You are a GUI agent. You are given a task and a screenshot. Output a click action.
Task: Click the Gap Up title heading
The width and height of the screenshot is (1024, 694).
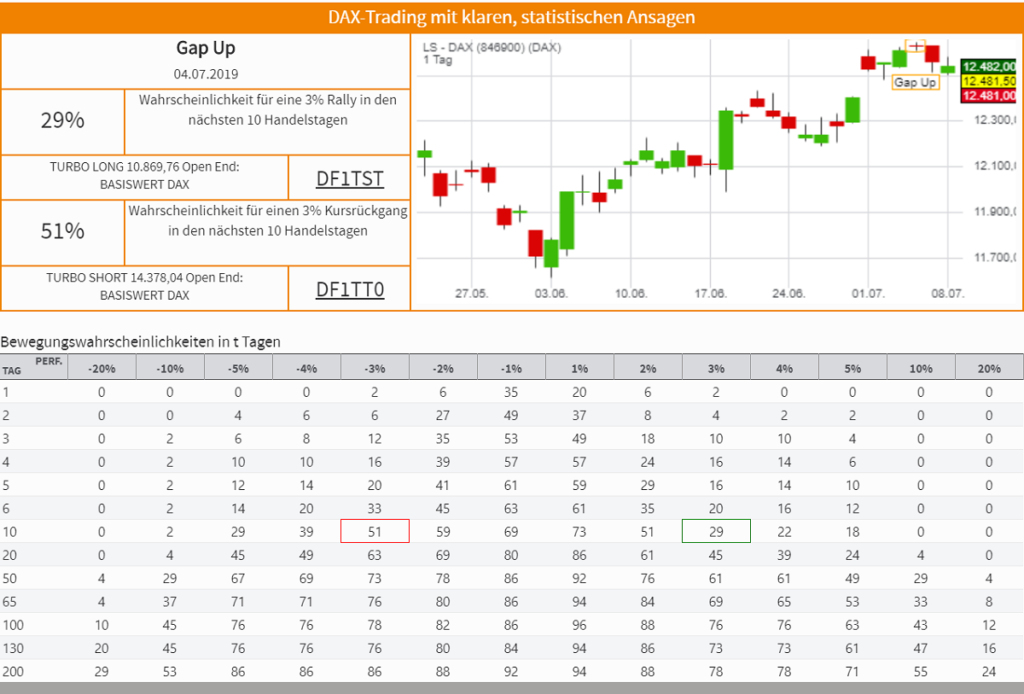(206, 48)
